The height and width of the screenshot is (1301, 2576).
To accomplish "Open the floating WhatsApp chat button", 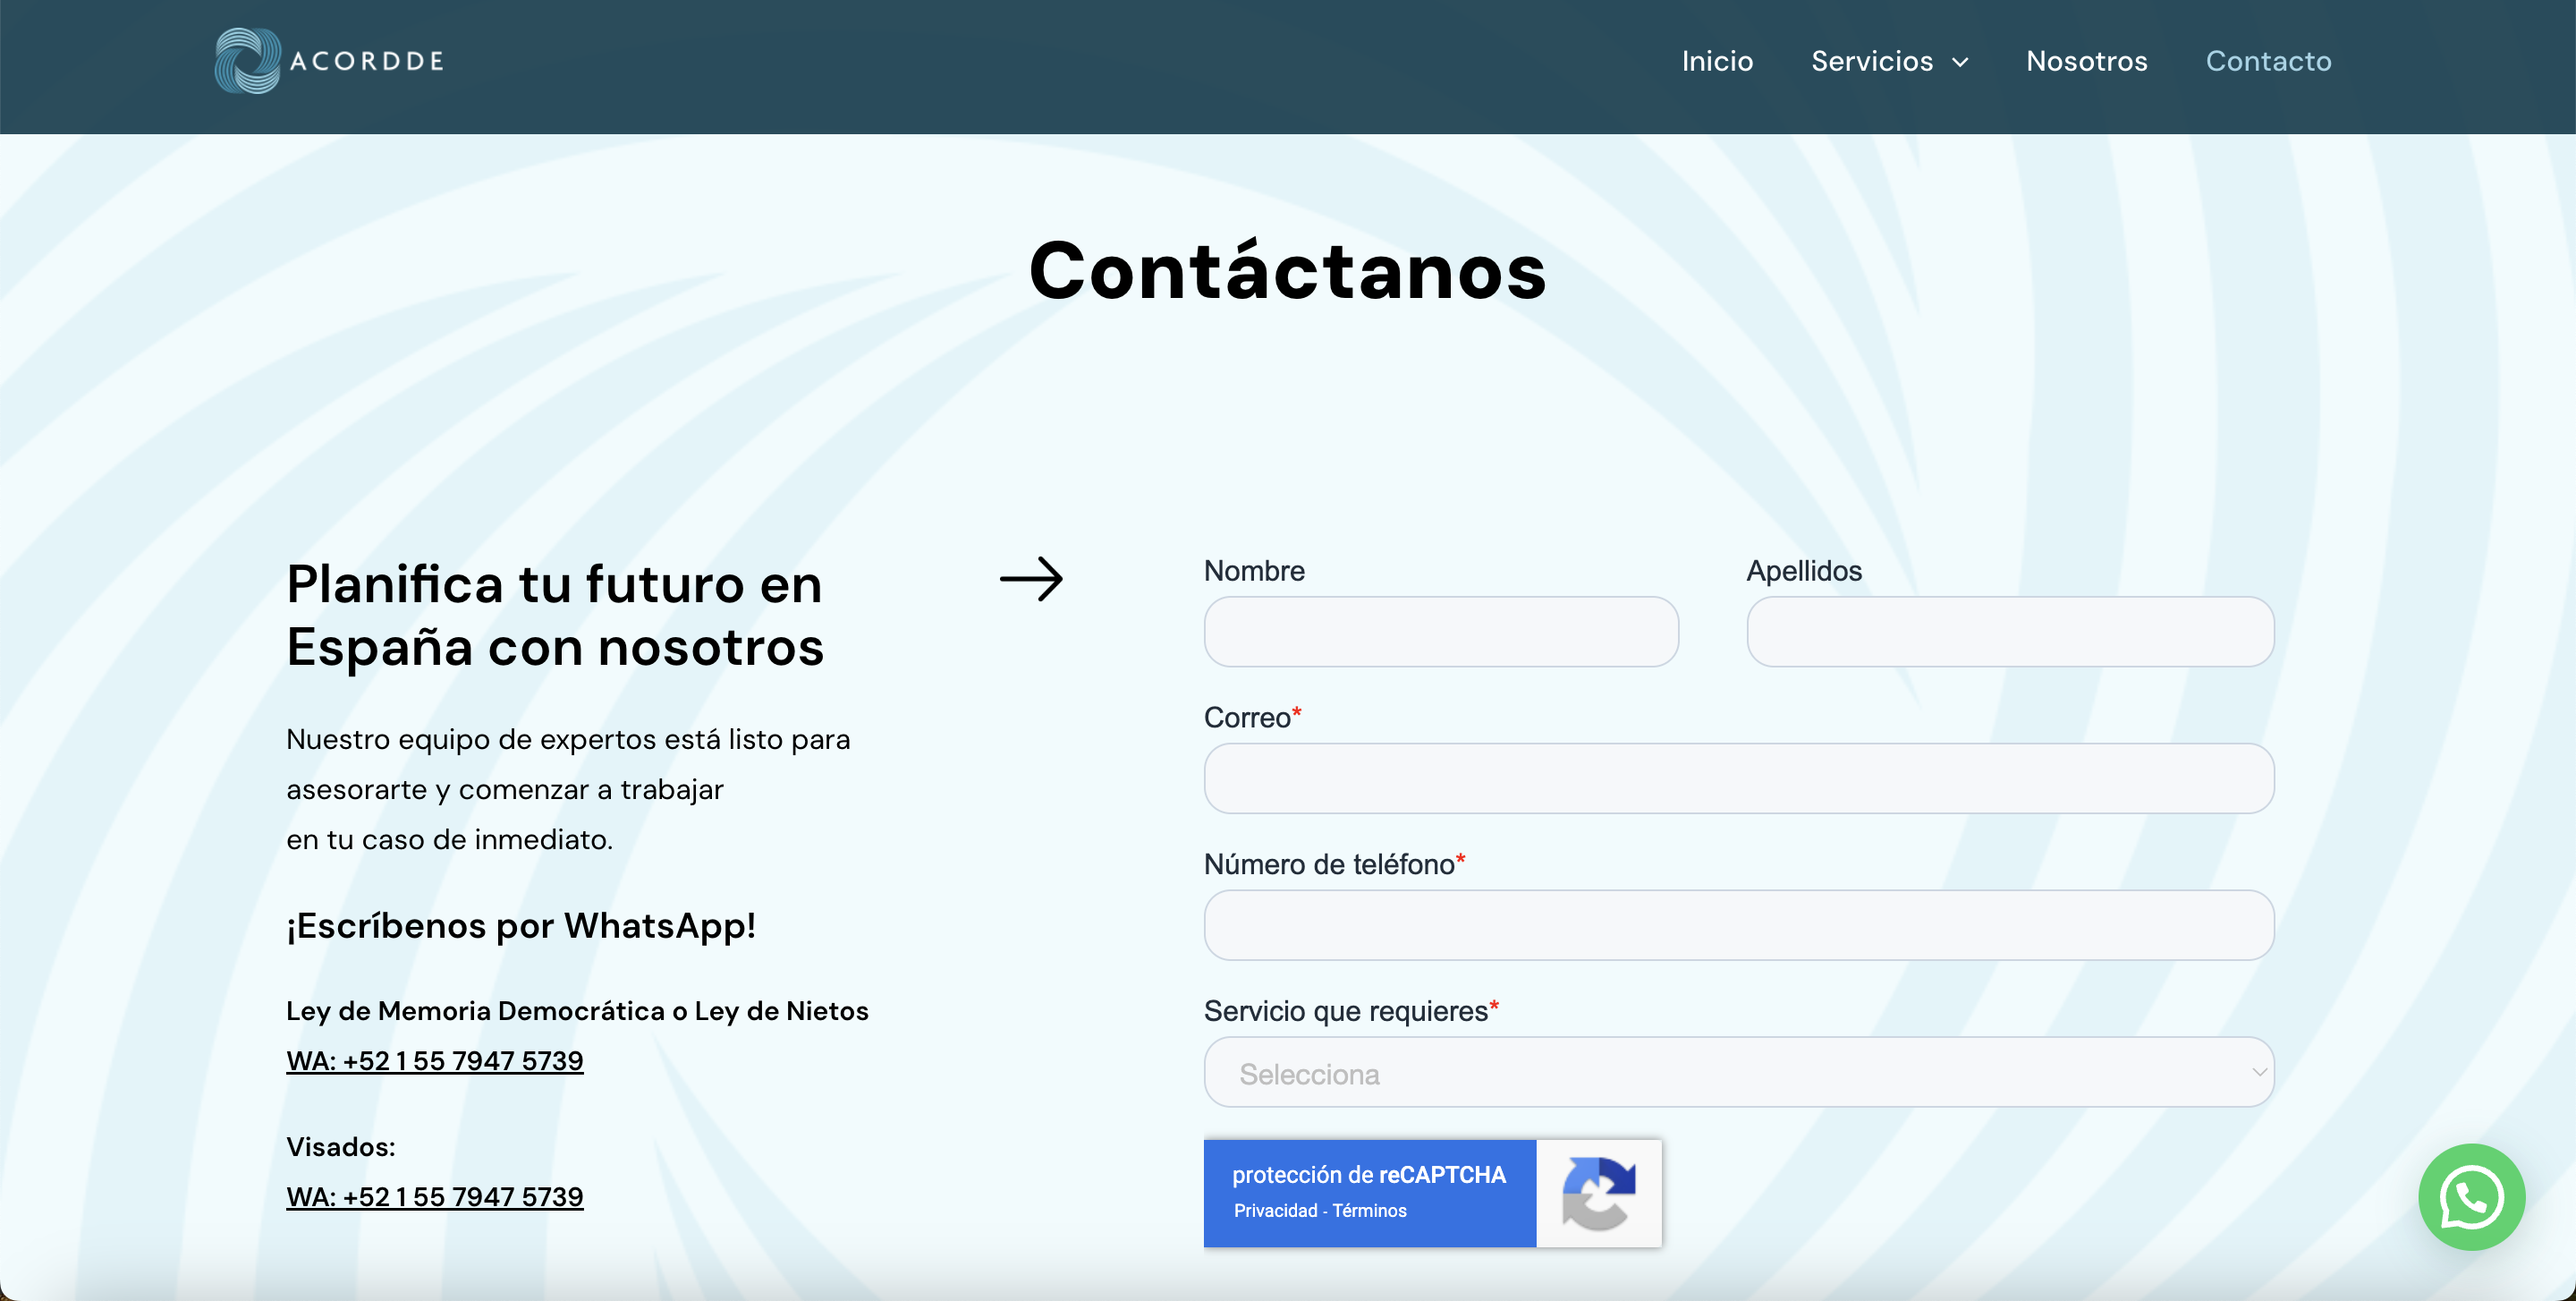I will [2471, 1196].
